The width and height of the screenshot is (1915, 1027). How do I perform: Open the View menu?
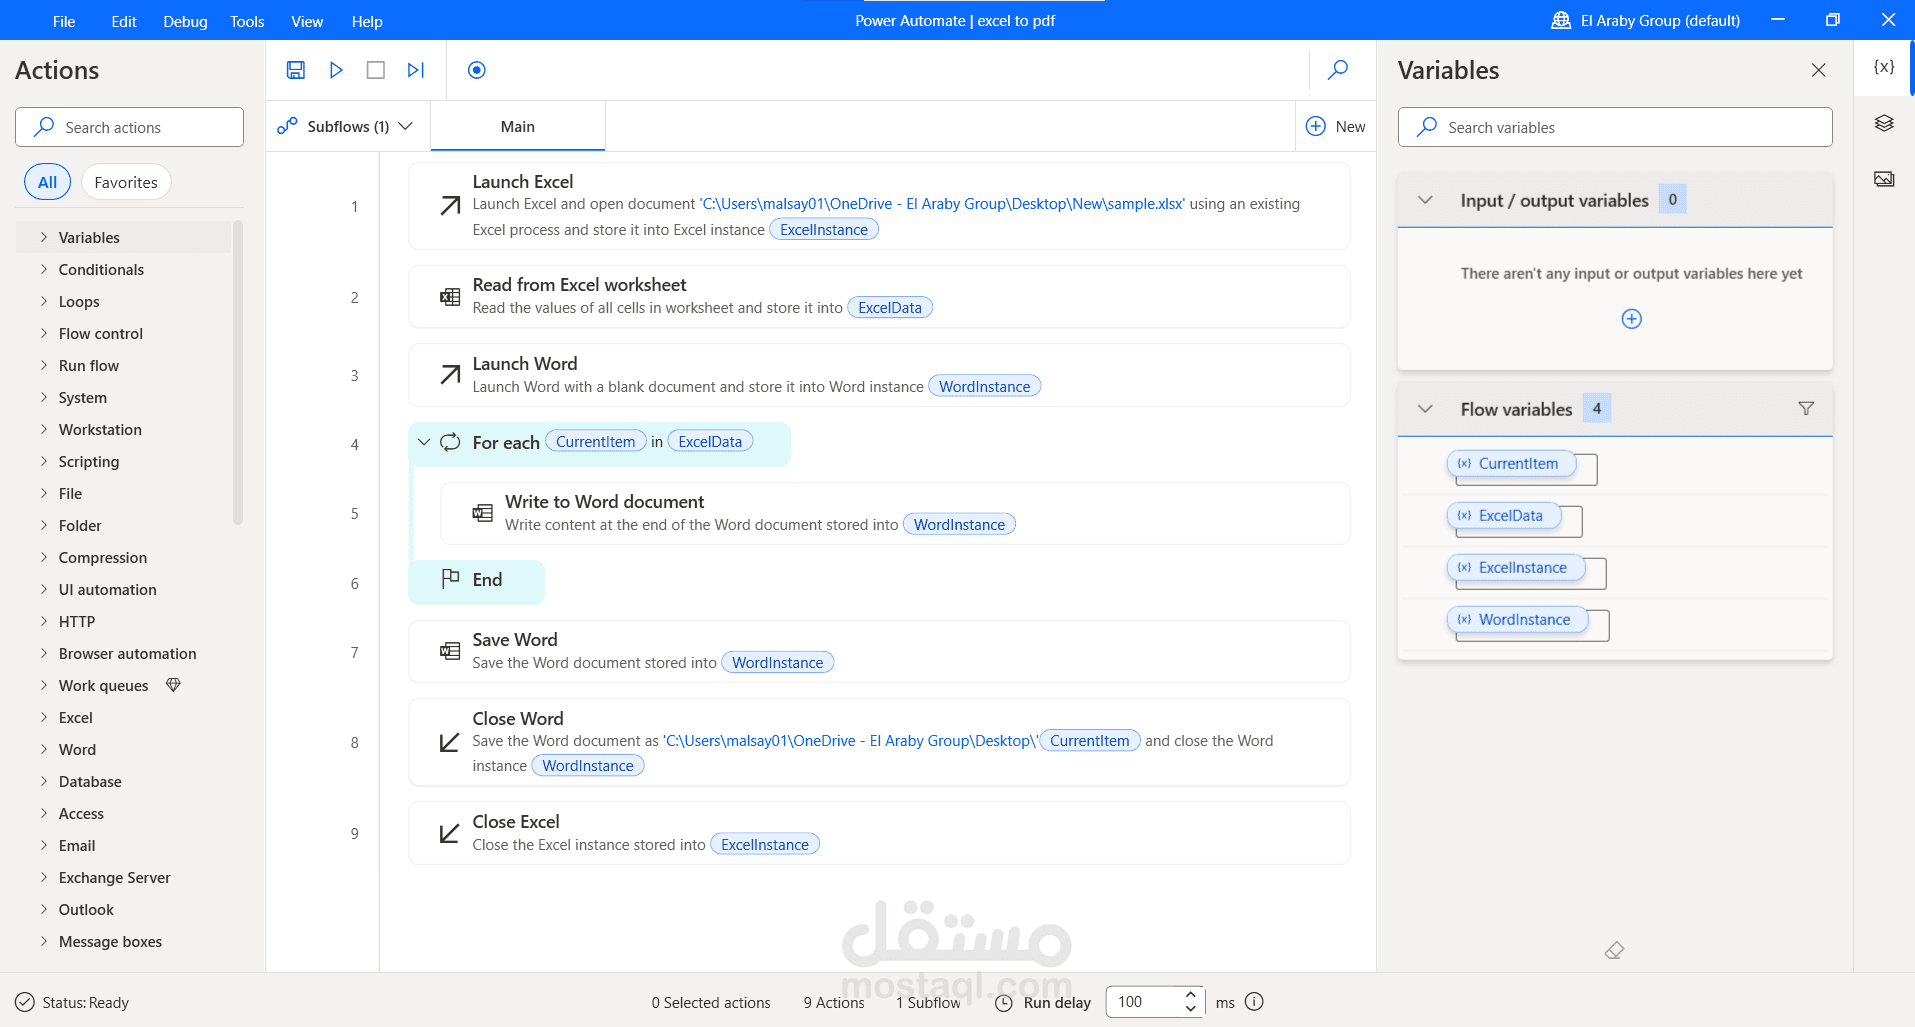pos(307,21)
